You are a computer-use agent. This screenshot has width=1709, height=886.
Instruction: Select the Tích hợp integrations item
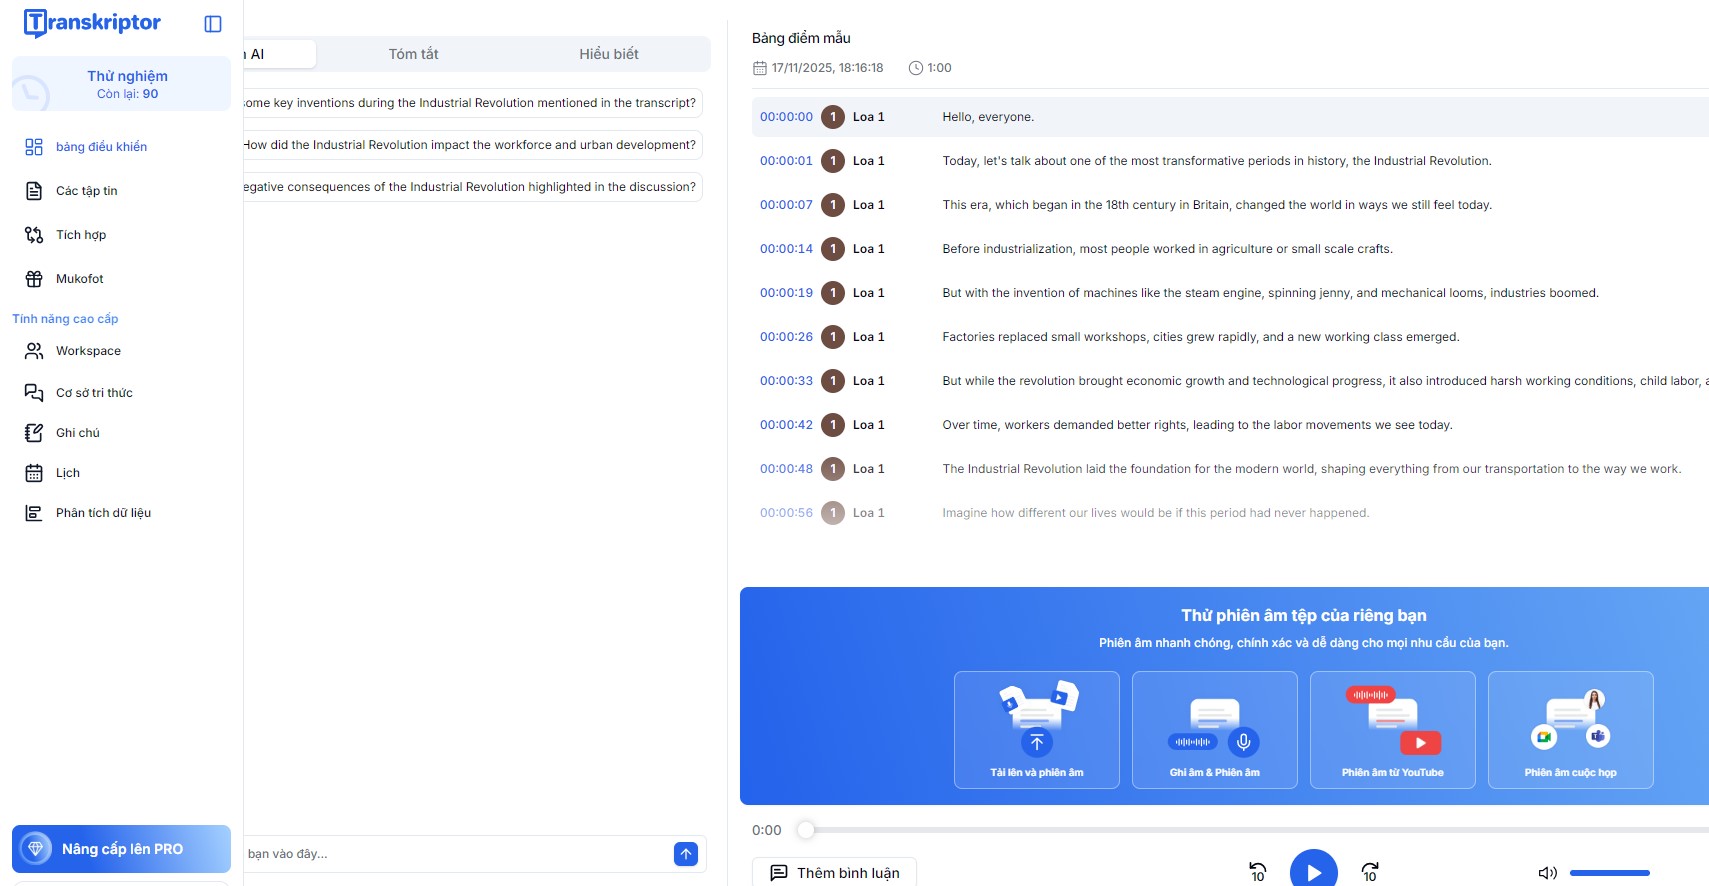pos(81,235)
